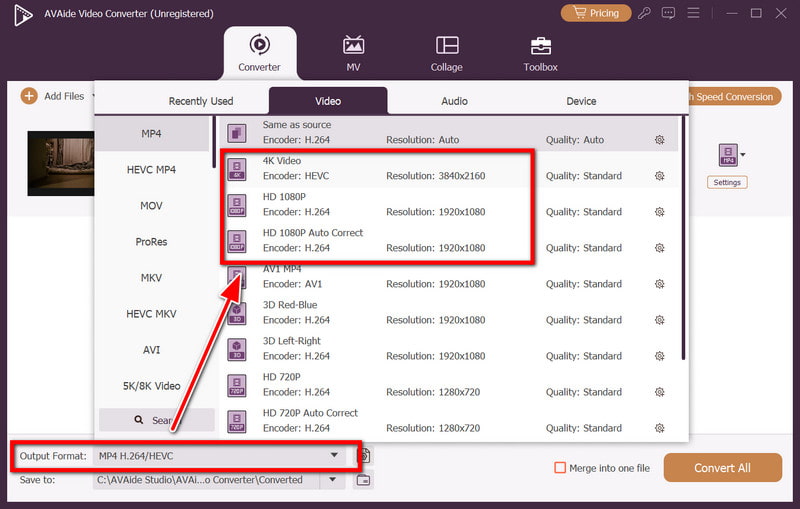Choose ProRes format
This screenshot has width=800, height=509.
pyautogui.click(x=152, y=242)
